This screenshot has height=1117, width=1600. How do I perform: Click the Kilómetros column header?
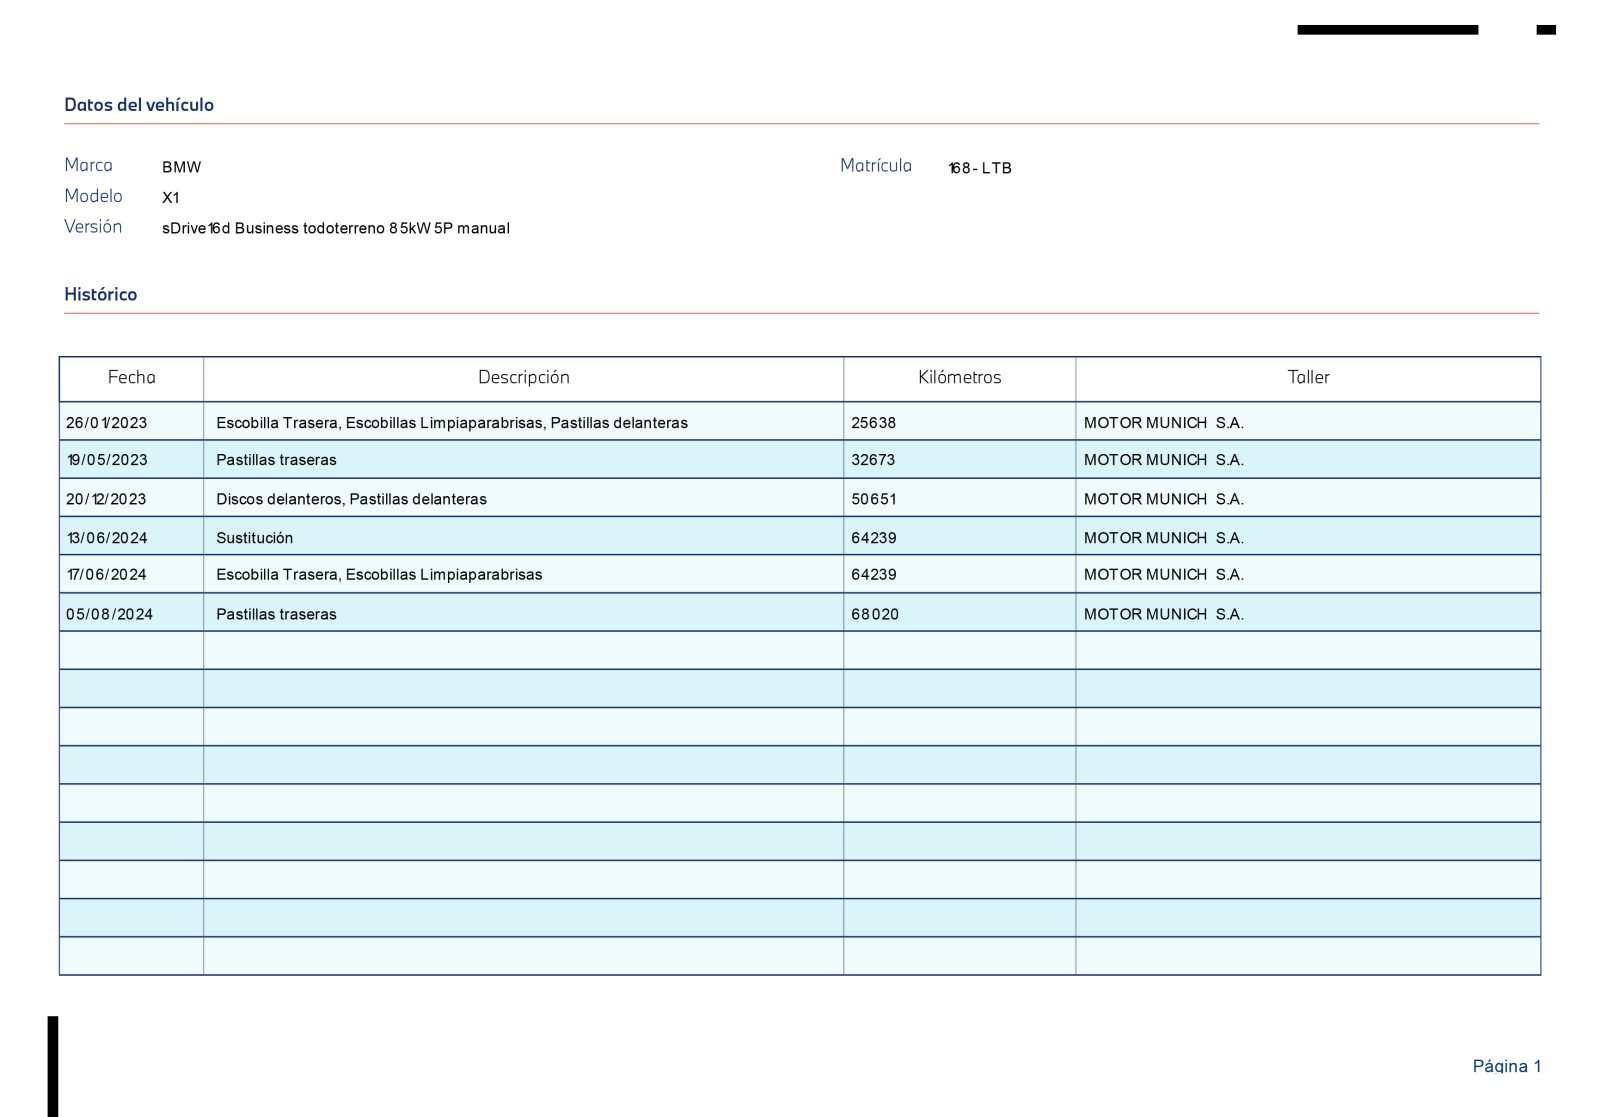959,378
